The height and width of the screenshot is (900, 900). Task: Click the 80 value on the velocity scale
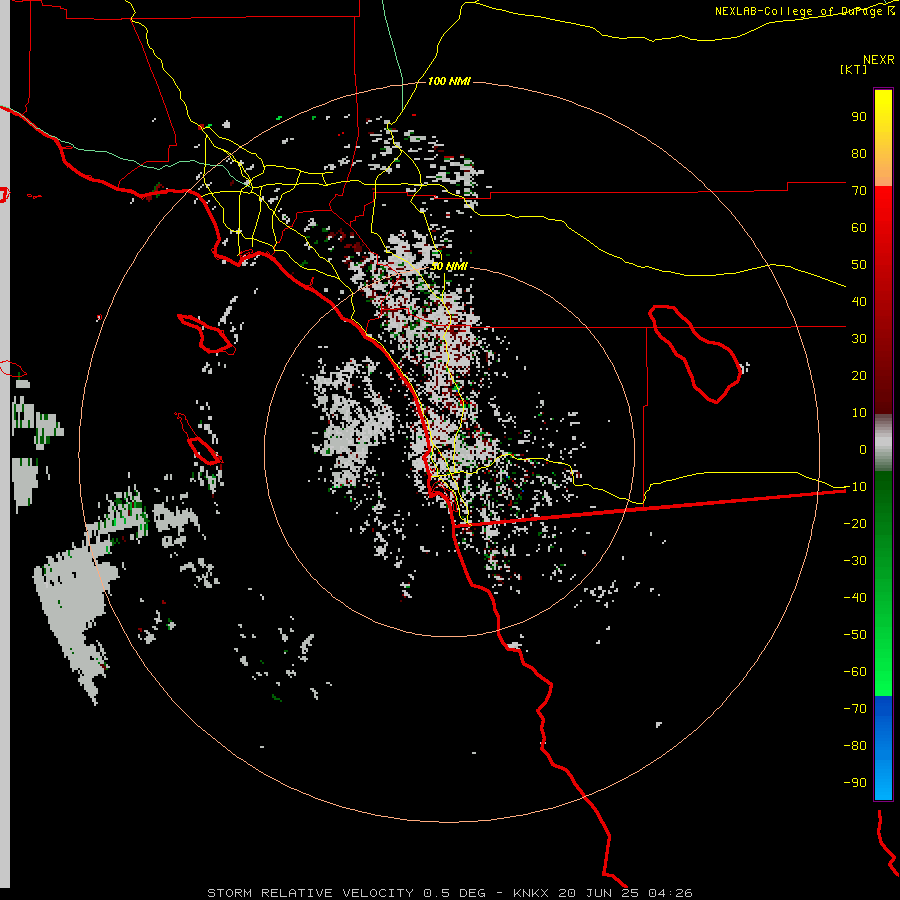point(859,154)
